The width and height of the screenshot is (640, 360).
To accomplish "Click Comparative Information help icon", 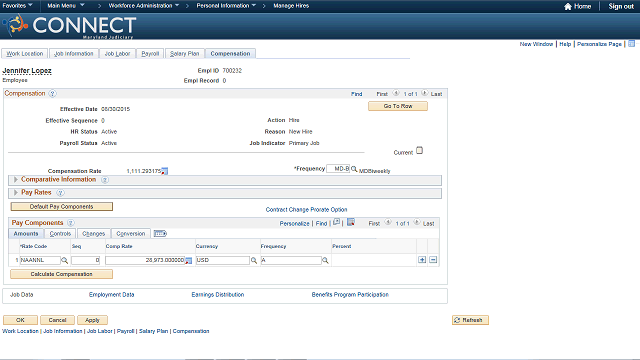I will [105, 180].
